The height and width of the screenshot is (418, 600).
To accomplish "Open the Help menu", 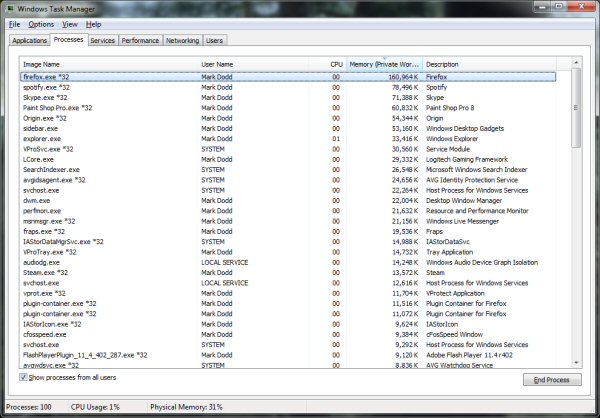I will 93,24.
